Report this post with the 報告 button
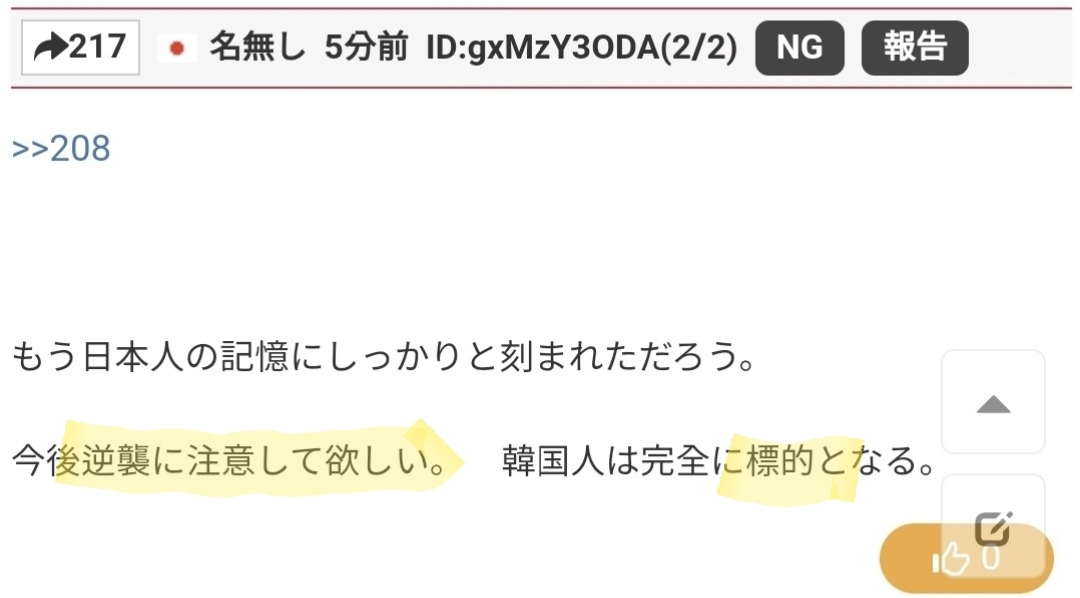Screen dimensions: 1080x598 point(915,48)
